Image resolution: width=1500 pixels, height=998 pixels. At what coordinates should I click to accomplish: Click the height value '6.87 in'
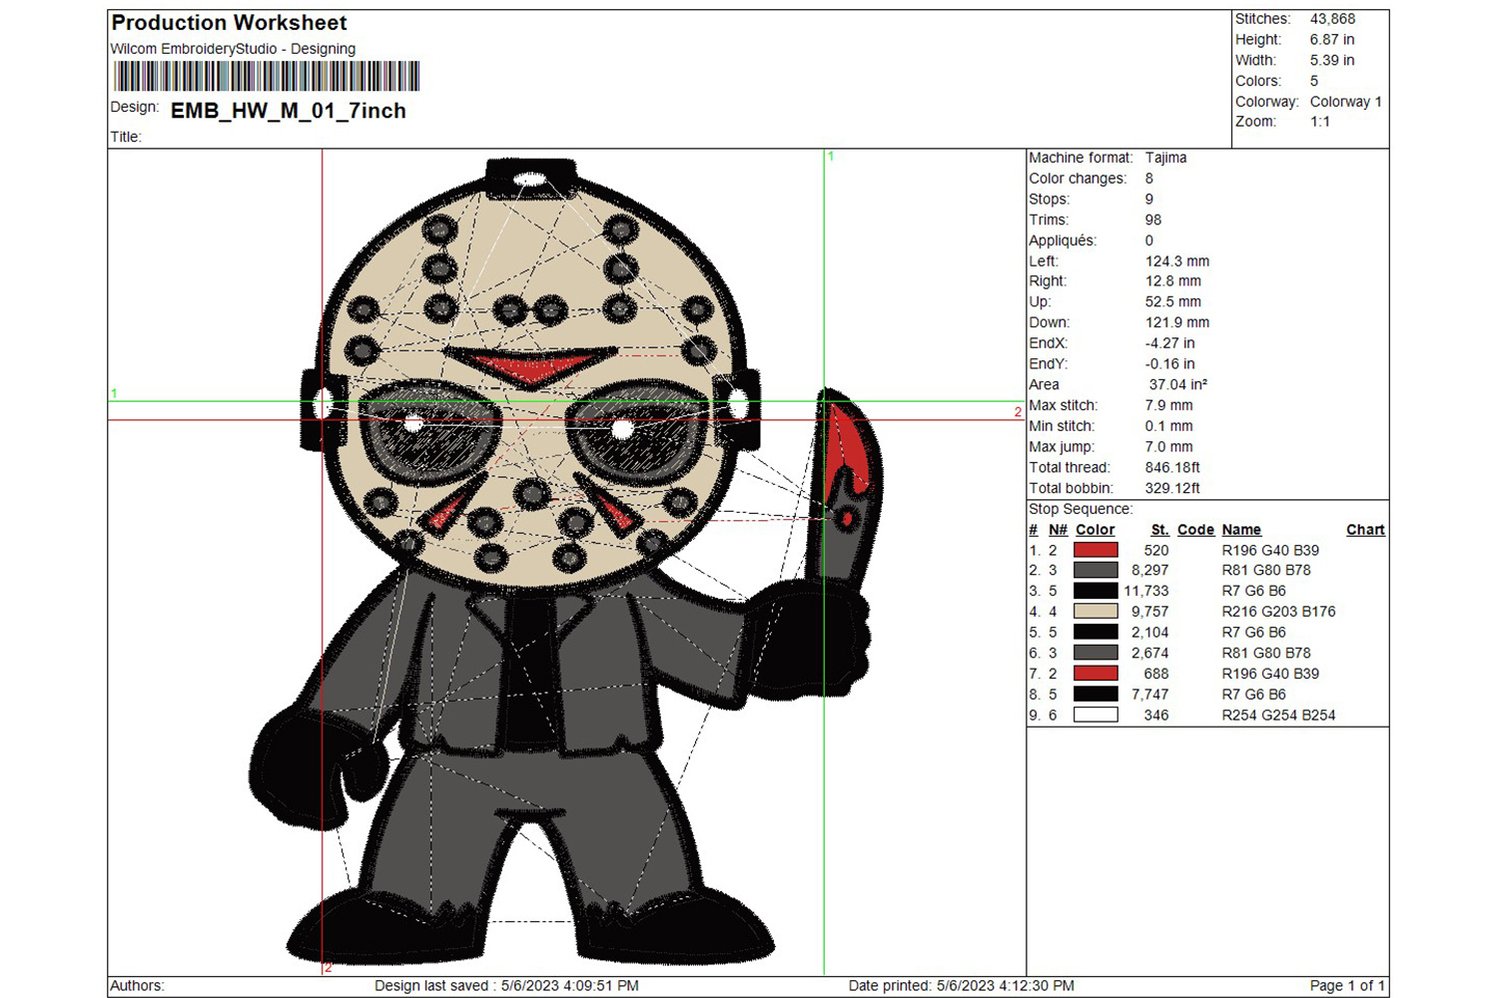(x=1332, y=40)
